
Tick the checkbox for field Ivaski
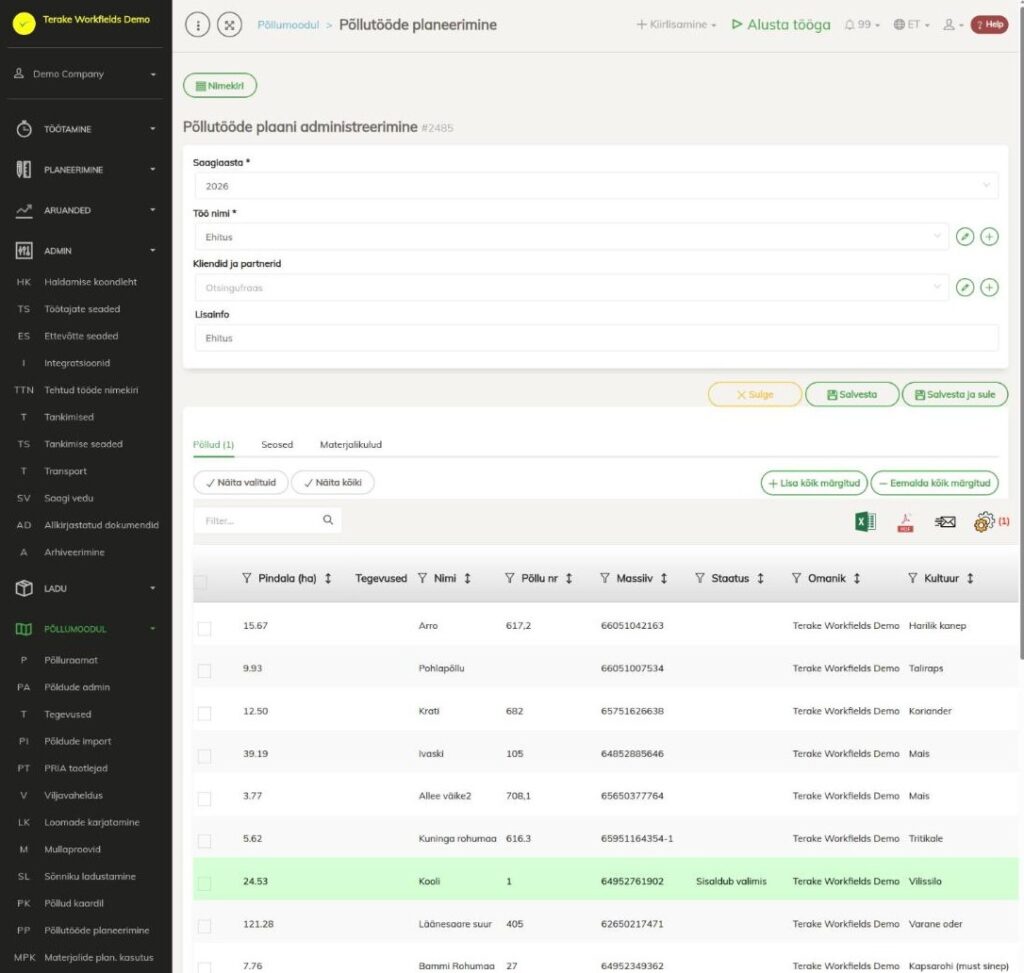coord(204,756)
